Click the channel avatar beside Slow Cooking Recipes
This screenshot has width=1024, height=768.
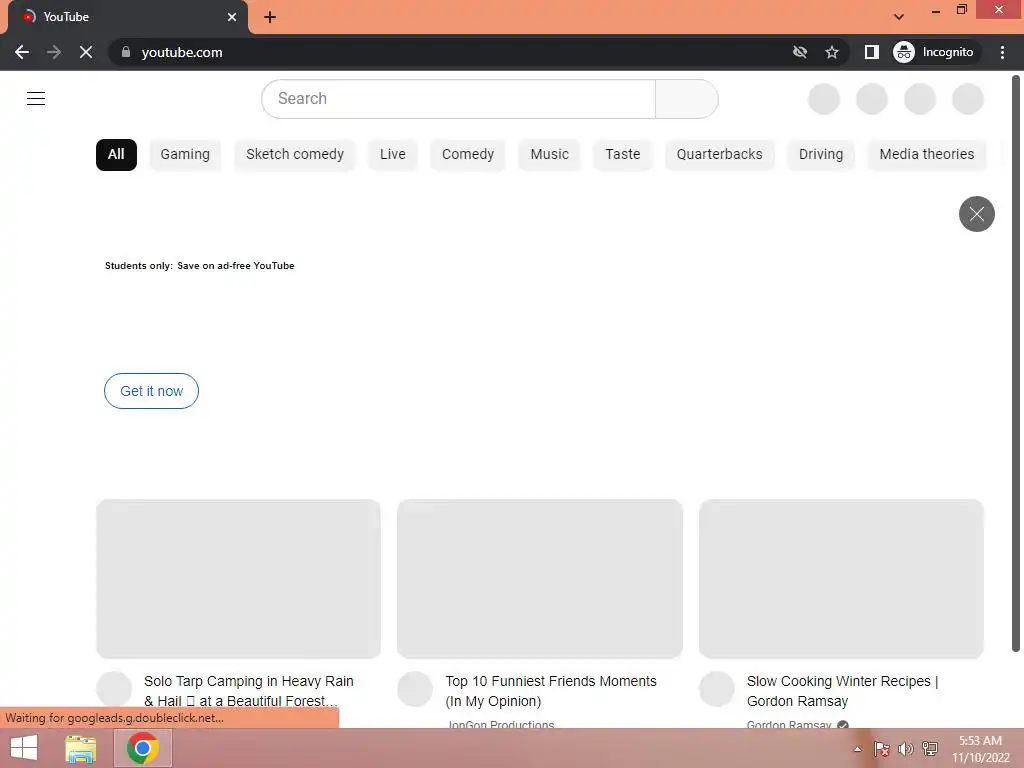[717, 689]
